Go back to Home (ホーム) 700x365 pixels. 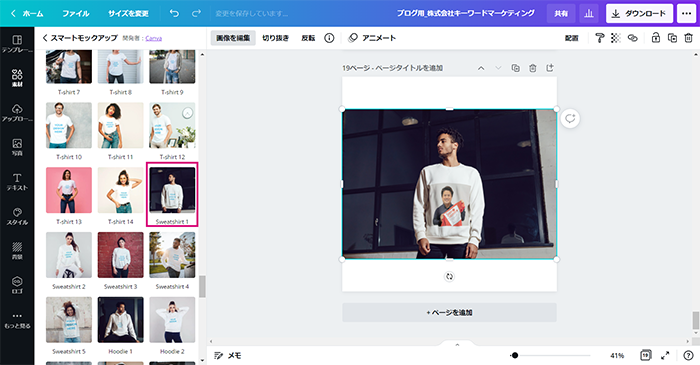(x=27, y=13)
